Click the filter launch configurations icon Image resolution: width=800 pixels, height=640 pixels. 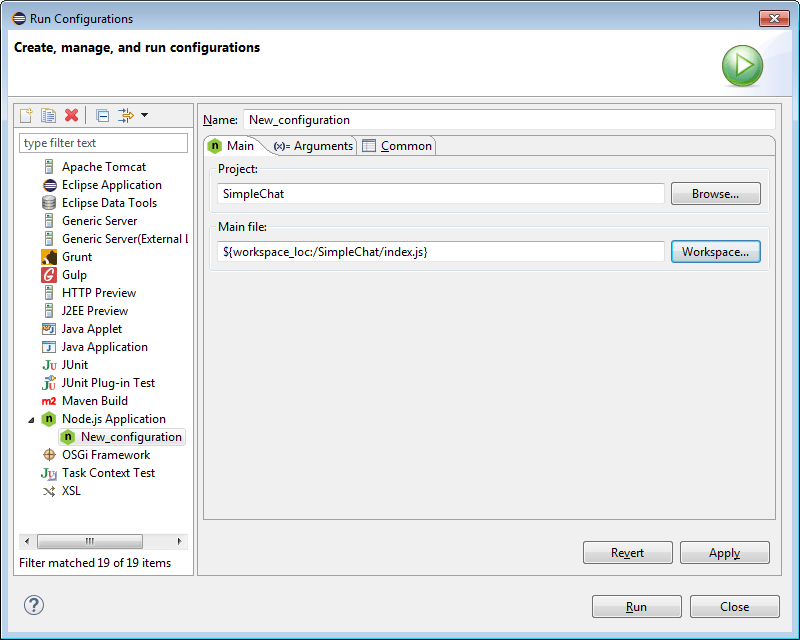(x=126, y=115)
